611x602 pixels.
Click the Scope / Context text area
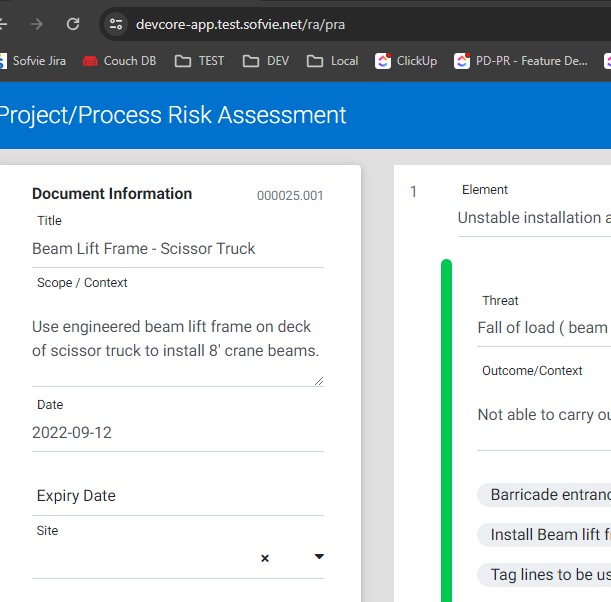click(x=178, y=339)
